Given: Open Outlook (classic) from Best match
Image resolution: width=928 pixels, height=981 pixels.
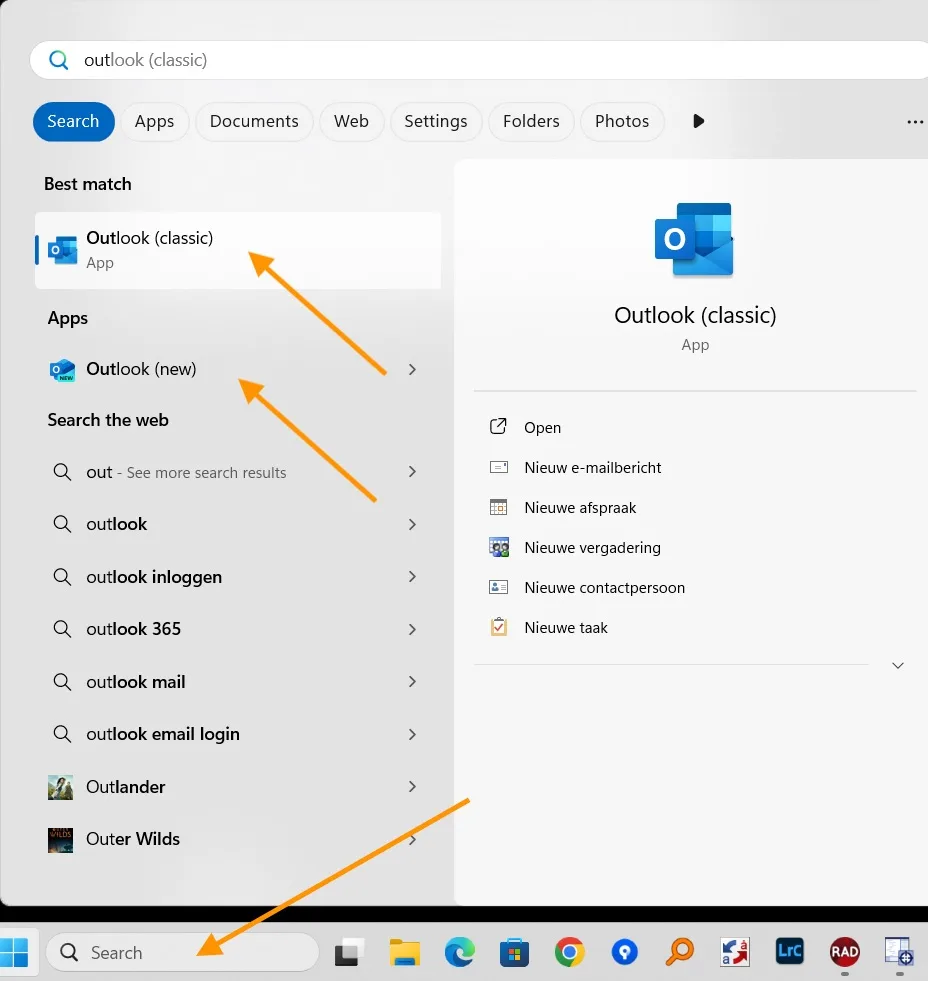Looking at the screenshot, I should point(238,250).
